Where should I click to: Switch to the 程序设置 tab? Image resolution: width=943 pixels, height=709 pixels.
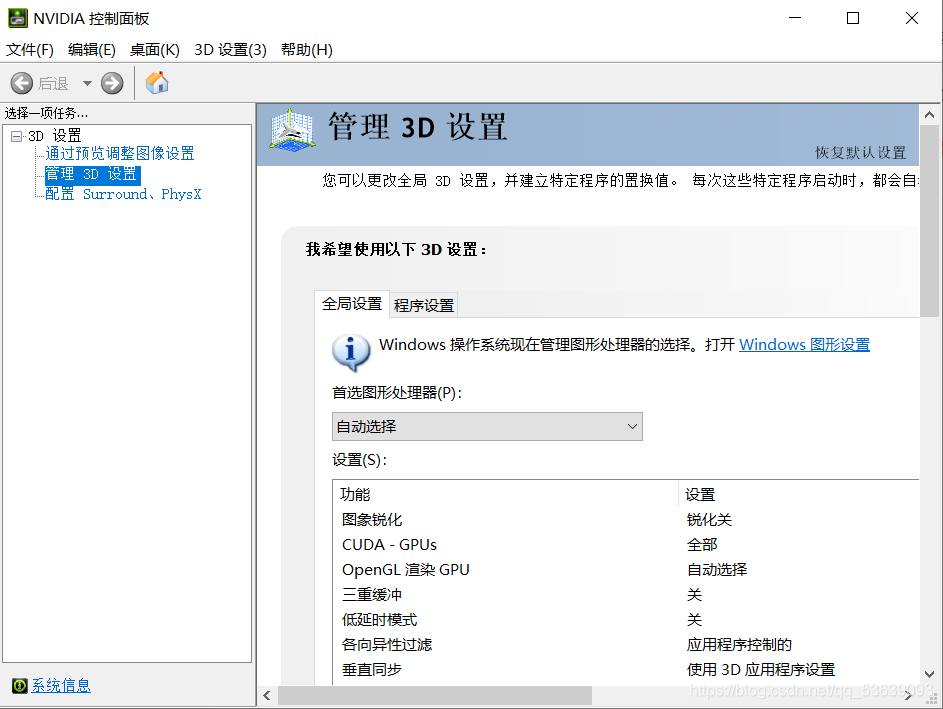coord(423,304)
